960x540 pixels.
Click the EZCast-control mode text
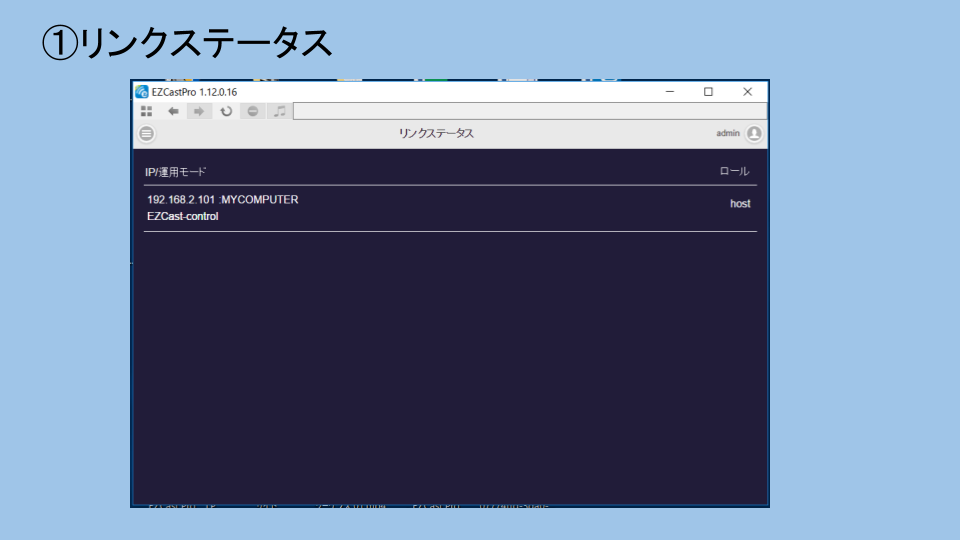(x=182, y=216)
